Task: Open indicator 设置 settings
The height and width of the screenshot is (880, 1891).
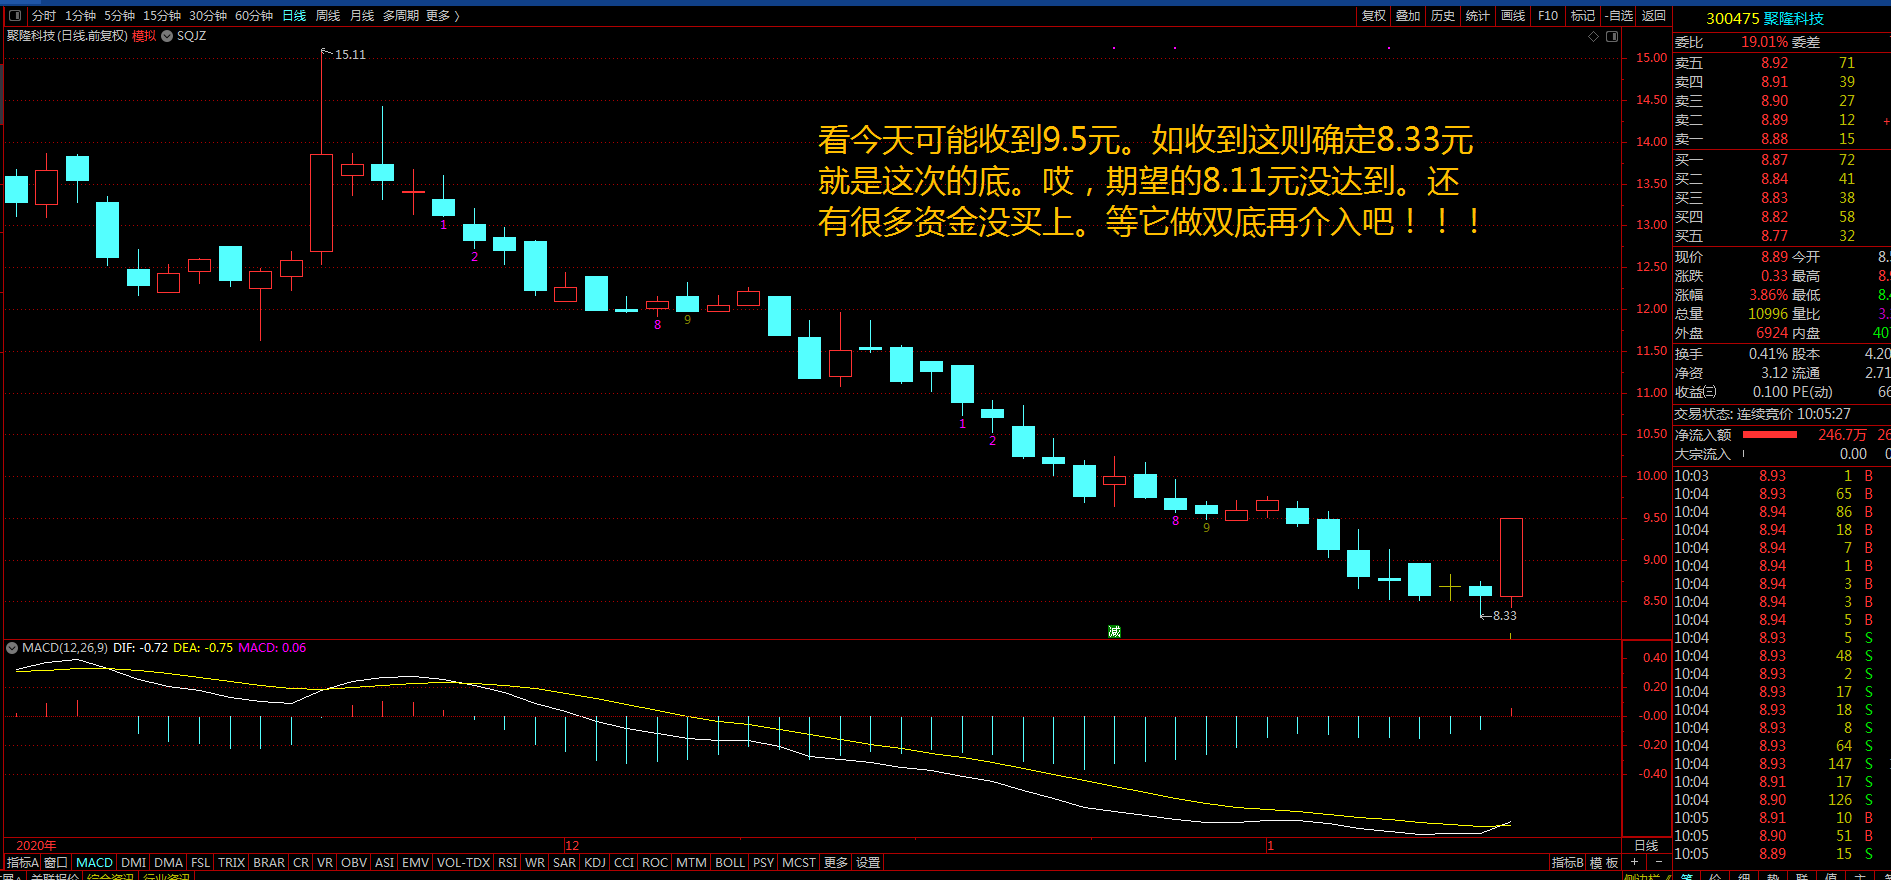Action: 868,862
